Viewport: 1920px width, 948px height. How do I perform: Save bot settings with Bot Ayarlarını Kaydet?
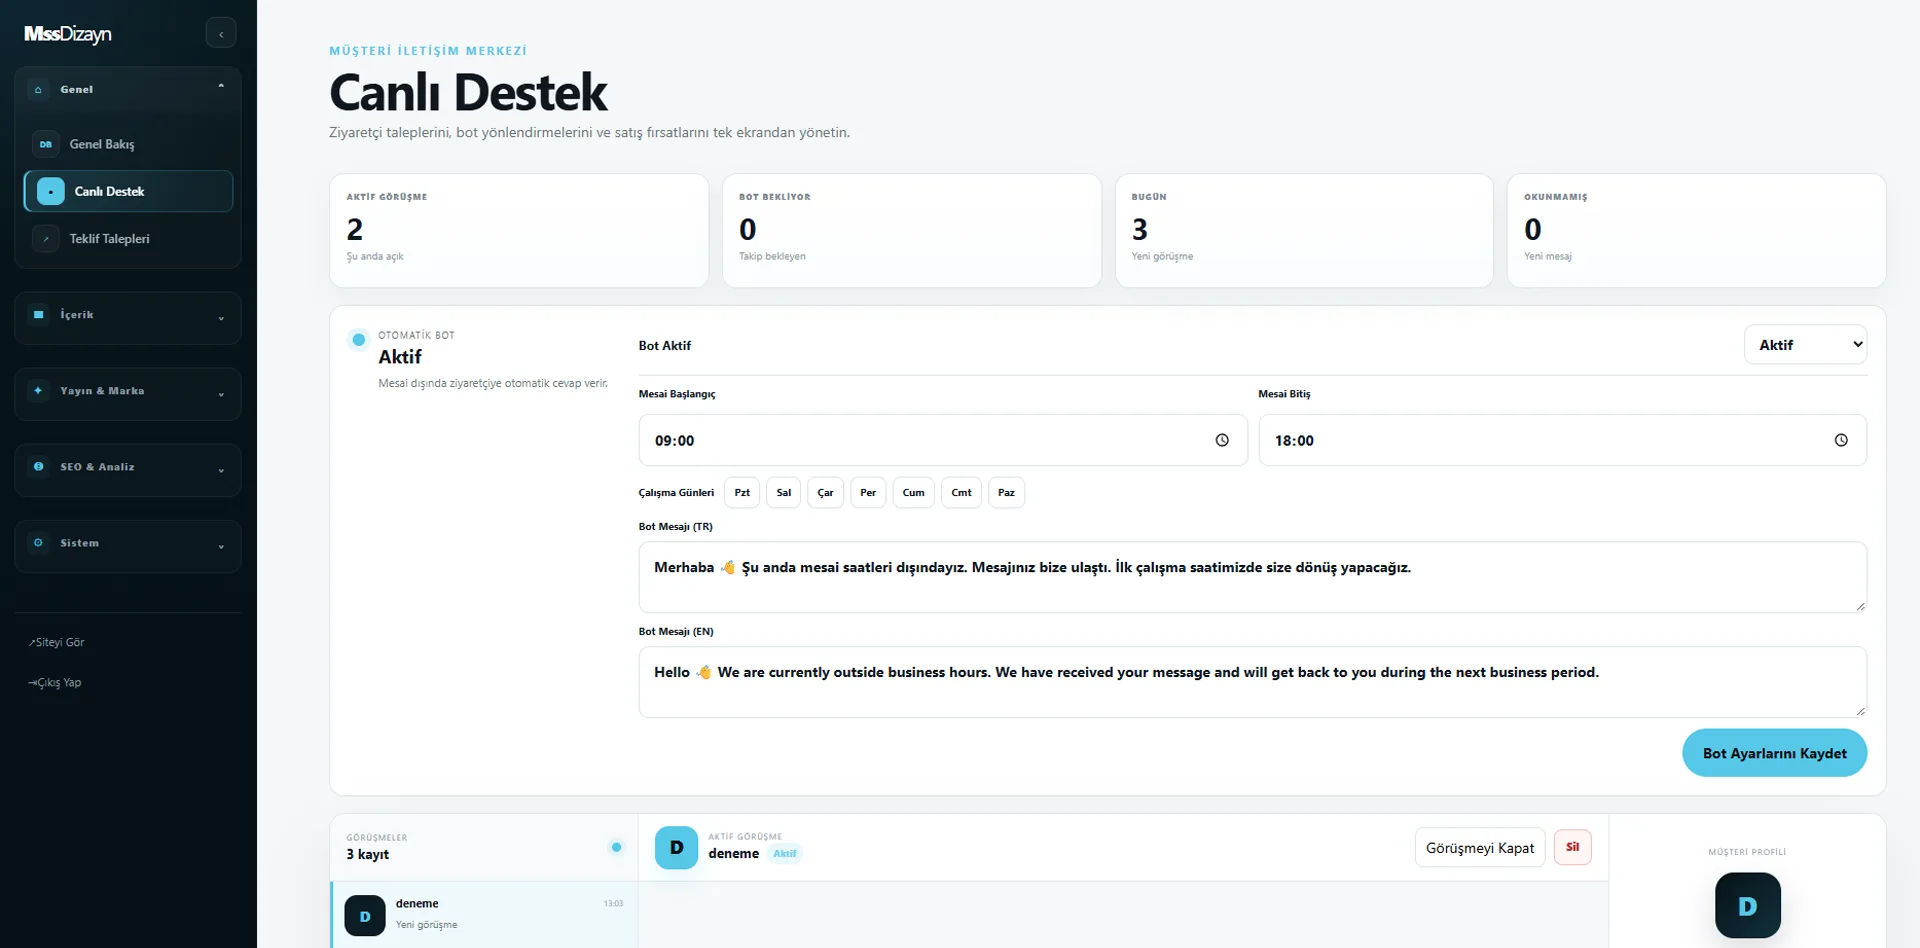1774,753
